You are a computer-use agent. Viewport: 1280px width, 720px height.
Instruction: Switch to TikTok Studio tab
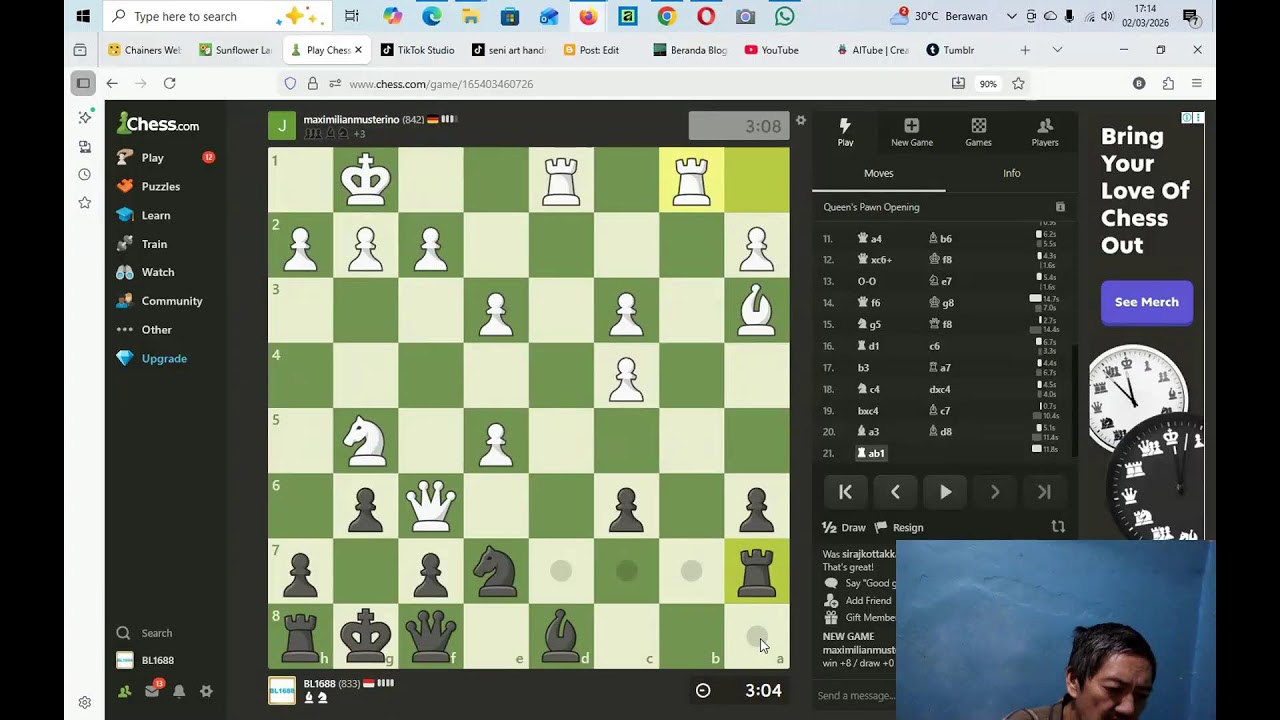418,50
